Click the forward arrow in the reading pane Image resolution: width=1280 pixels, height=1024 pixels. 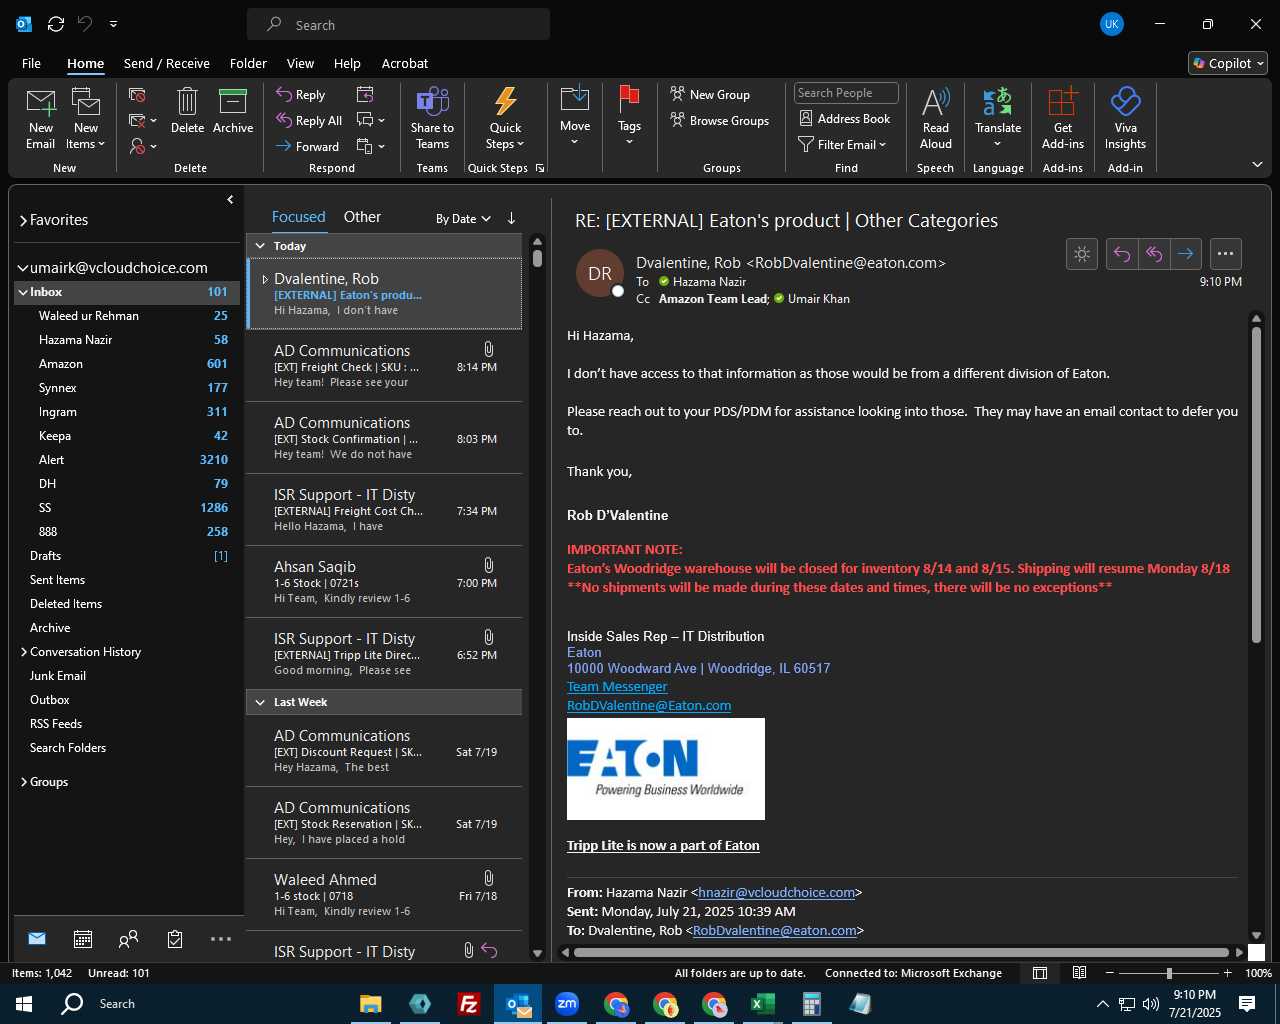[1186, 254]
